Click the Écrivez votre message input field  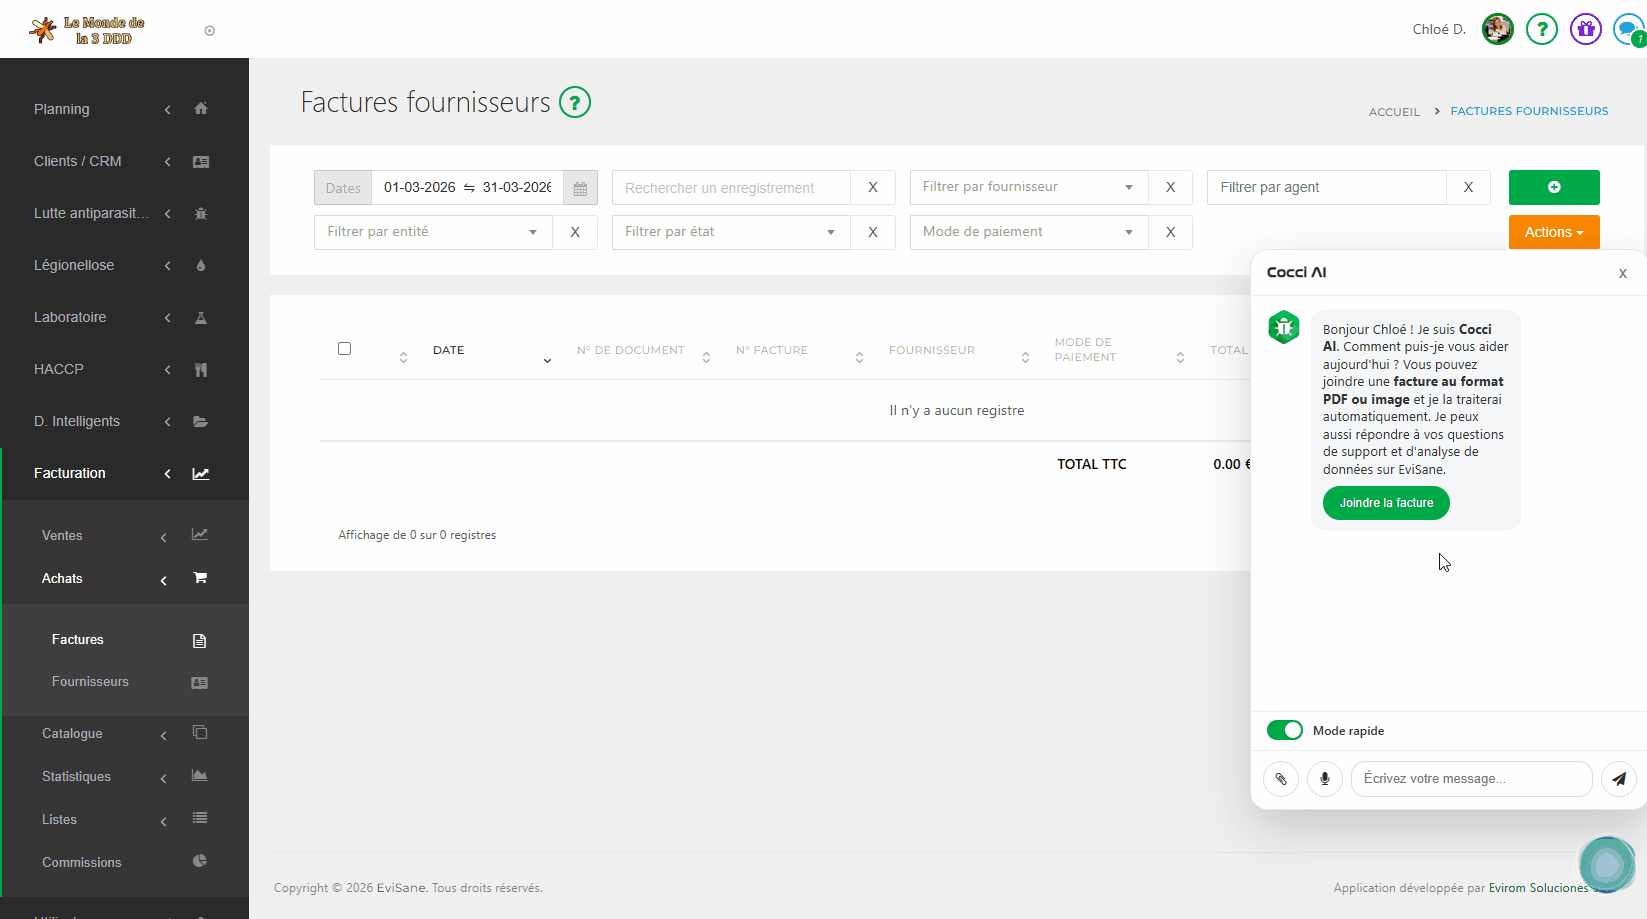pyautogui.click(x=1470, y=779)
